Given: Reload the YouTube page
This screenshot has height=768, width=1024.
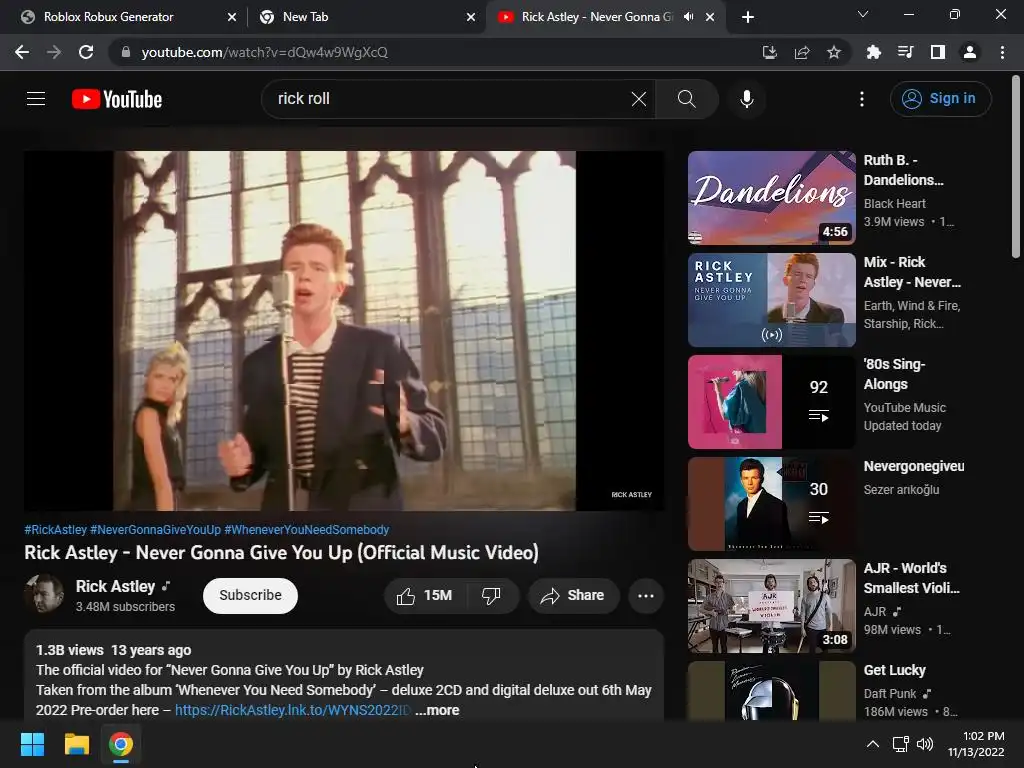Looking at the screenshot, I should click(86, 52).
